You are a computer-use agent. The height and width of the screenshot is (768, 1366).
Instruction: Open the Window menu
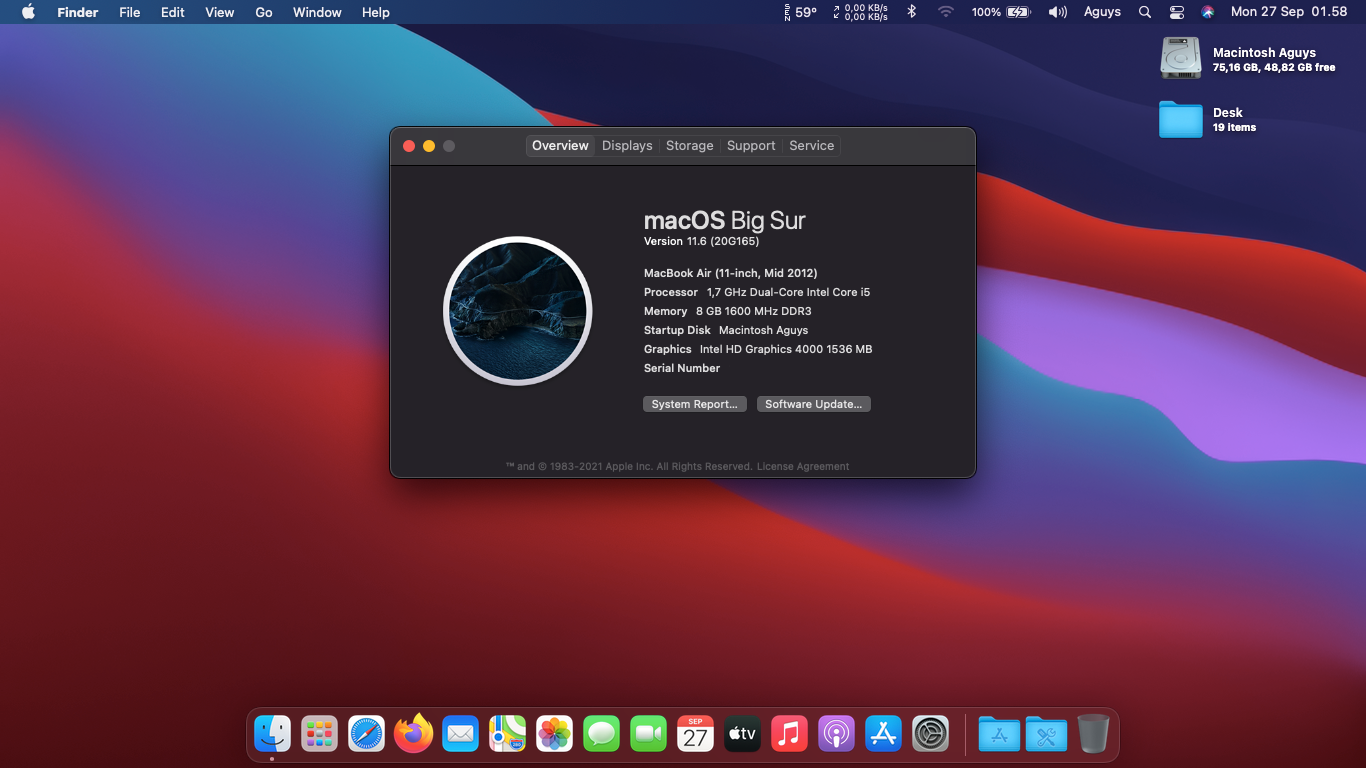[x=317, y=12]
